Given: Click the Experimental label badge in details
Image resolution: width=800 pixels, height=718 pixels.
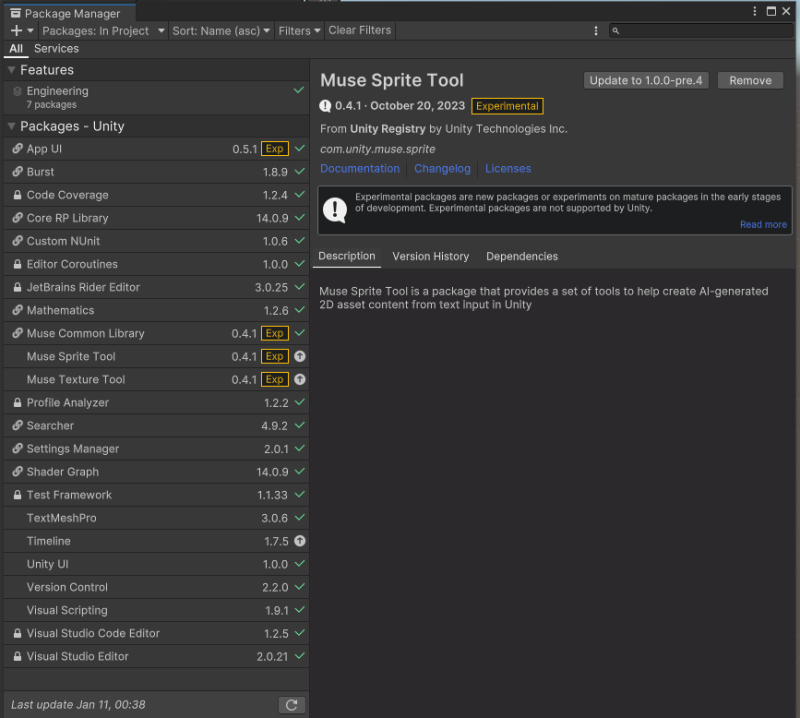Looking at the screenshot, I should pos(507,106).
